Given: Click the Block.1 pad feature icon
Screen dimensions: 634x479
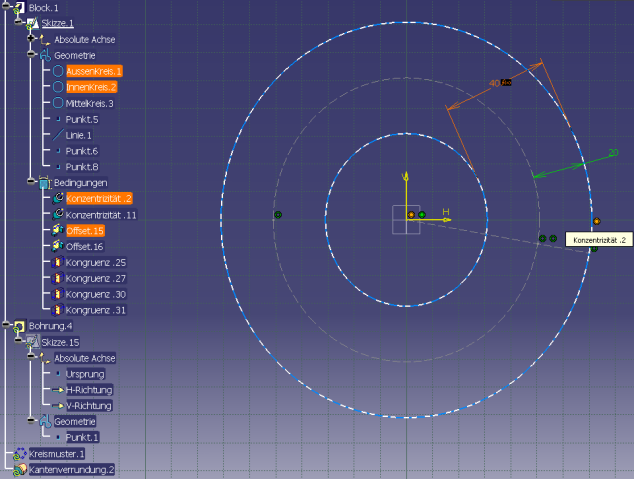Looking at the screenshot, I should click(x=19, y=8).
